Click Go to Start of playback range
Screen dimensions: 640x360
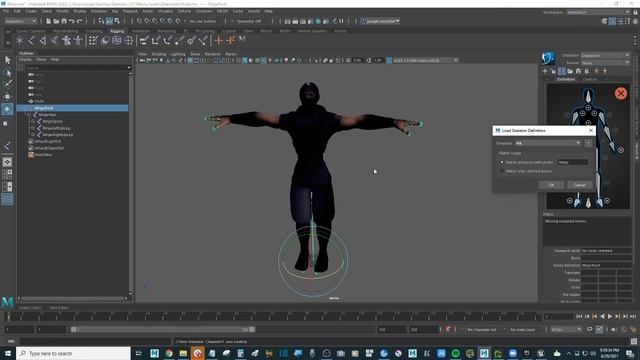click(579, 316)
